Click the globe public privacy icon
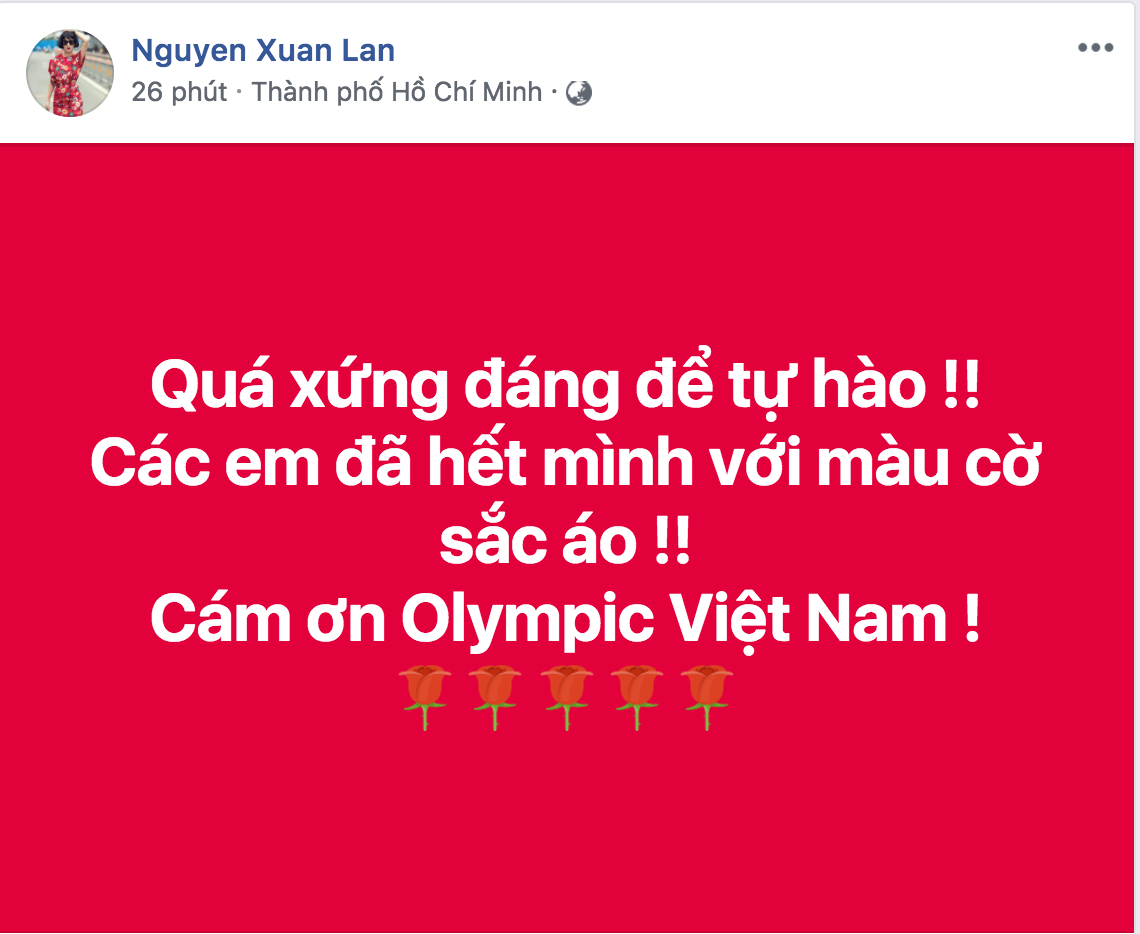This screenshot has height=934, width=1140. tap(579, 93)
